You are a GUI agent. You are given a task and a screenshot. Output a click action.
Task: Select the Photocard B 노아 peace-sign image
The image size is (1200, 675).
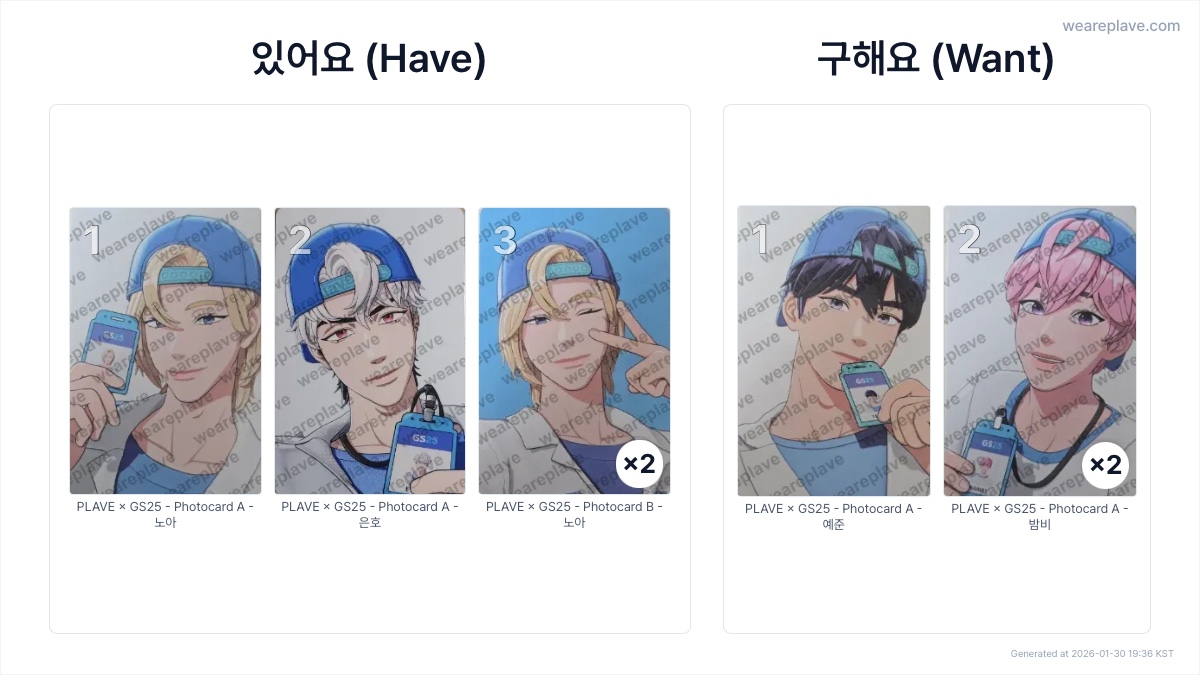click(x=574, y=351)
